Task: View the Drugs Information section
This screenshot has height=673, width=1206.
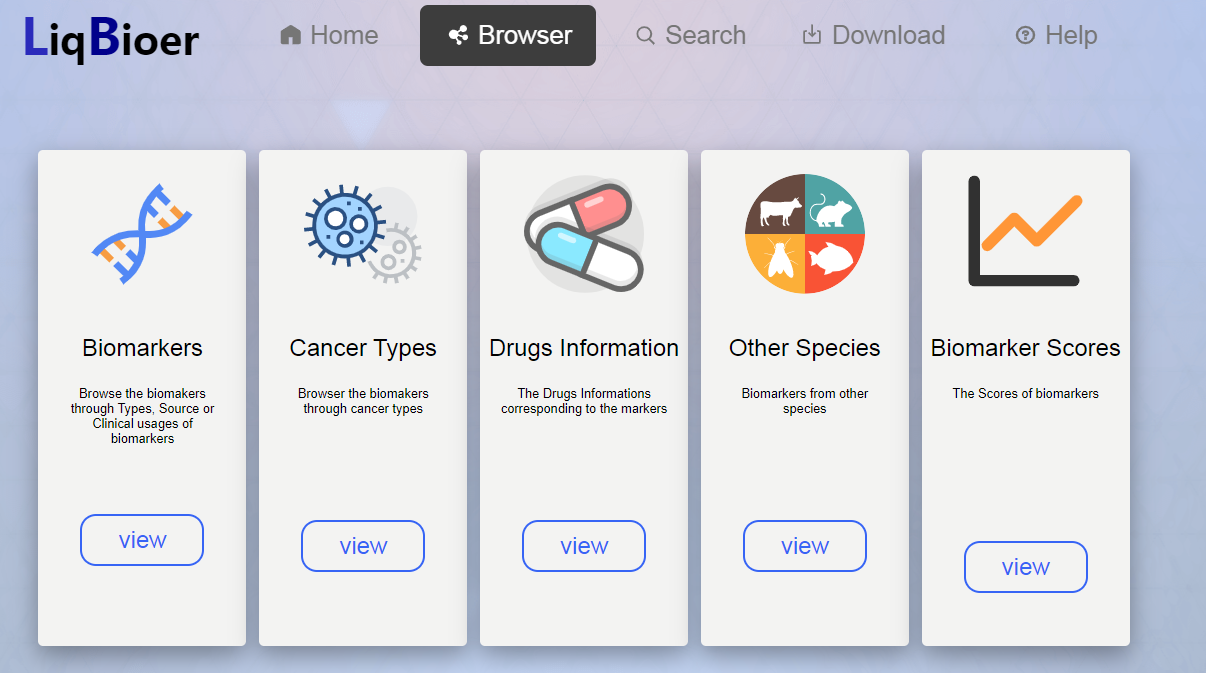Action: pos(584,546)
